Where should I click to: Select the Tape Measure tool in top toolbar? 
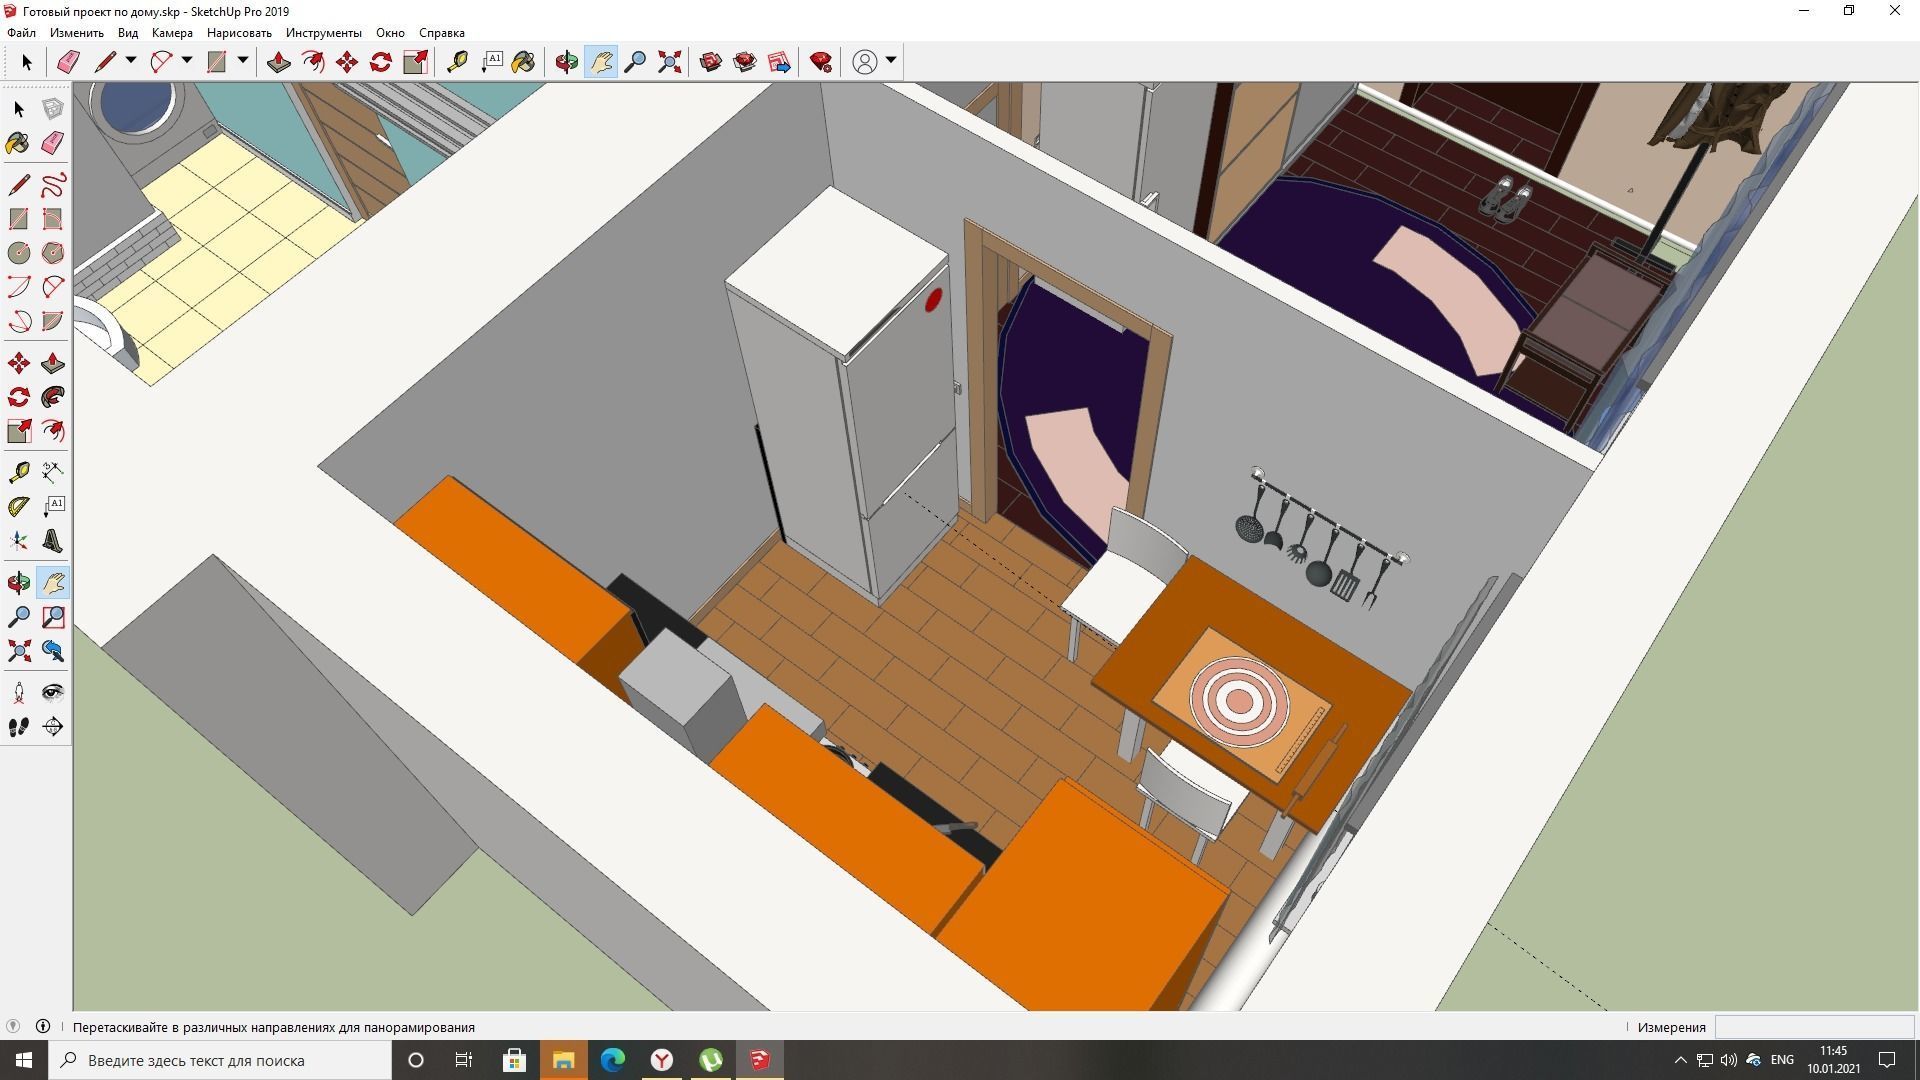point(457,62)
